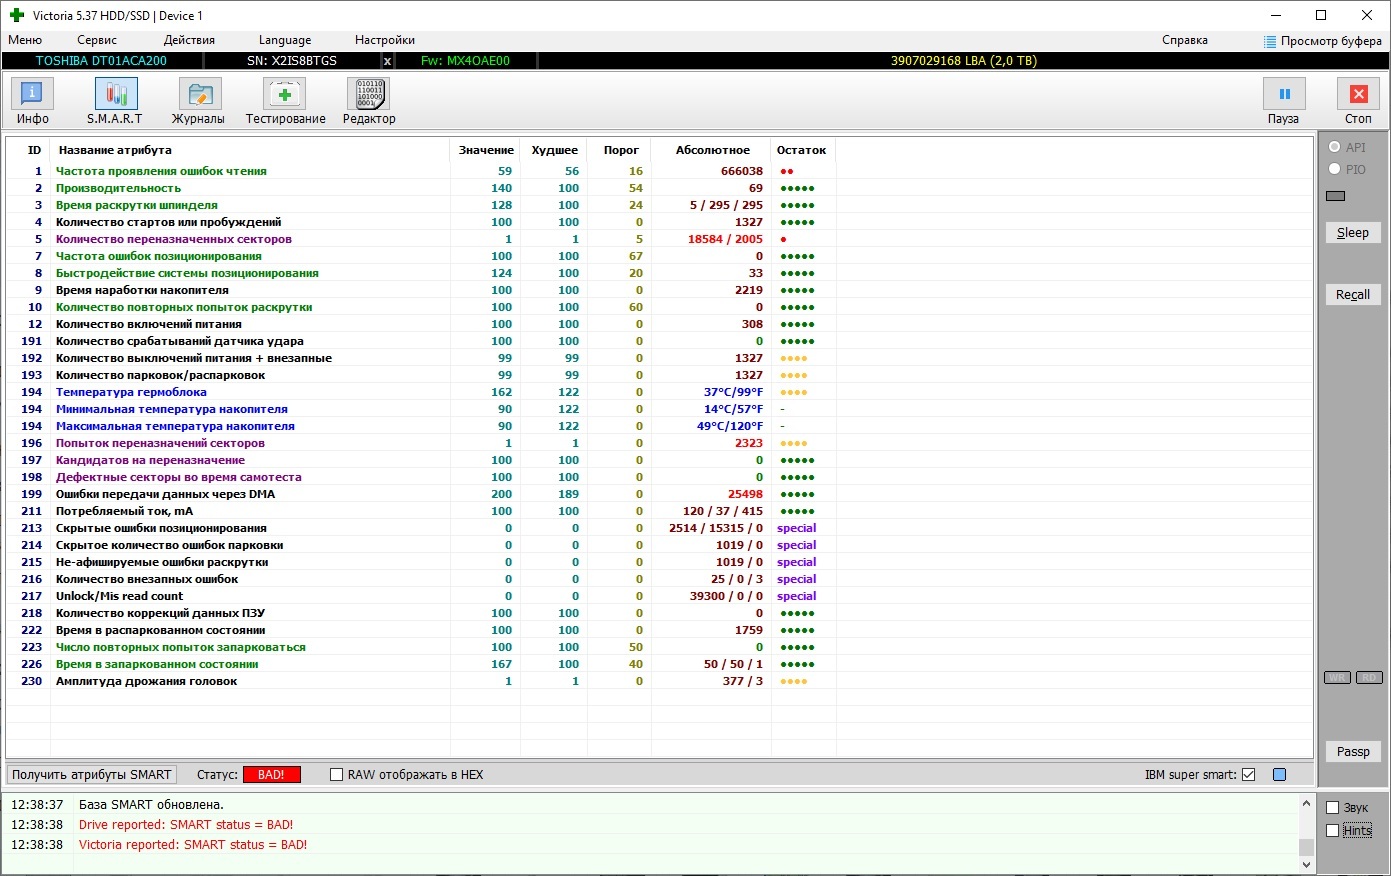Click the Остаток column header
The image size is (1391, 876).
(802, 150)
